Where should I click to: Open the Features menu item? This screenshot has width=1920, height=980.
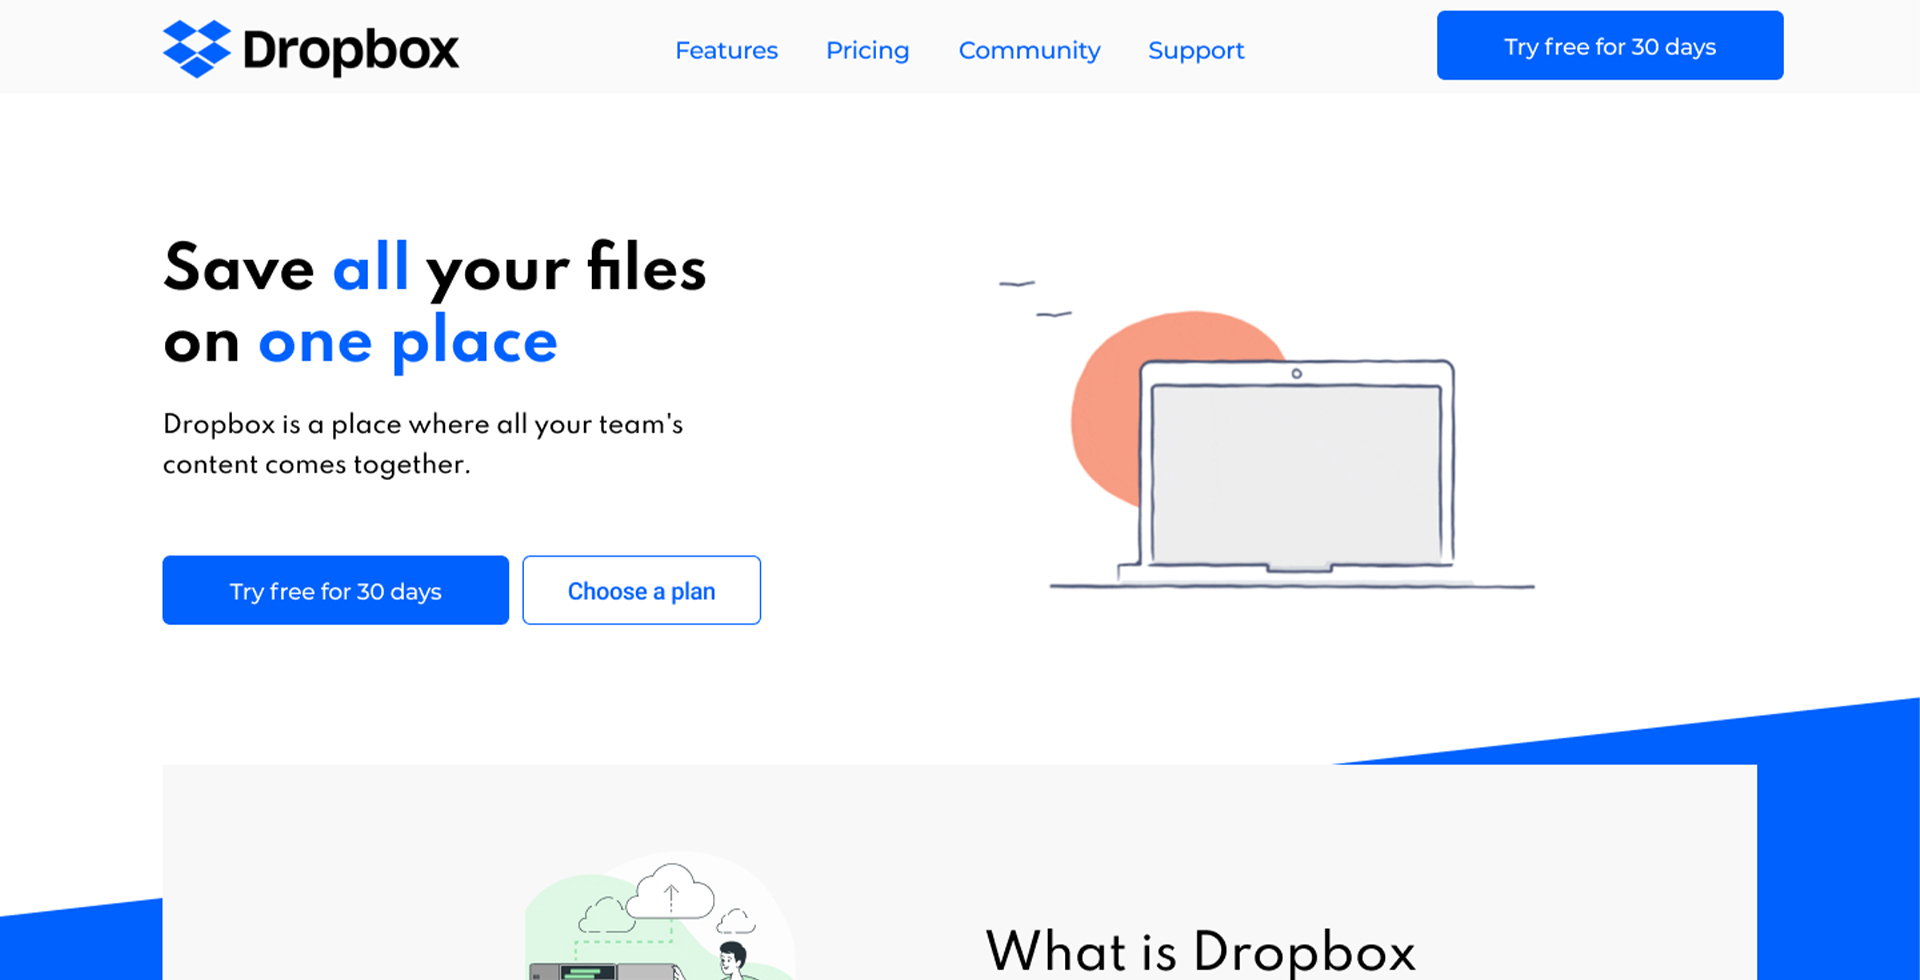[726, 50]
